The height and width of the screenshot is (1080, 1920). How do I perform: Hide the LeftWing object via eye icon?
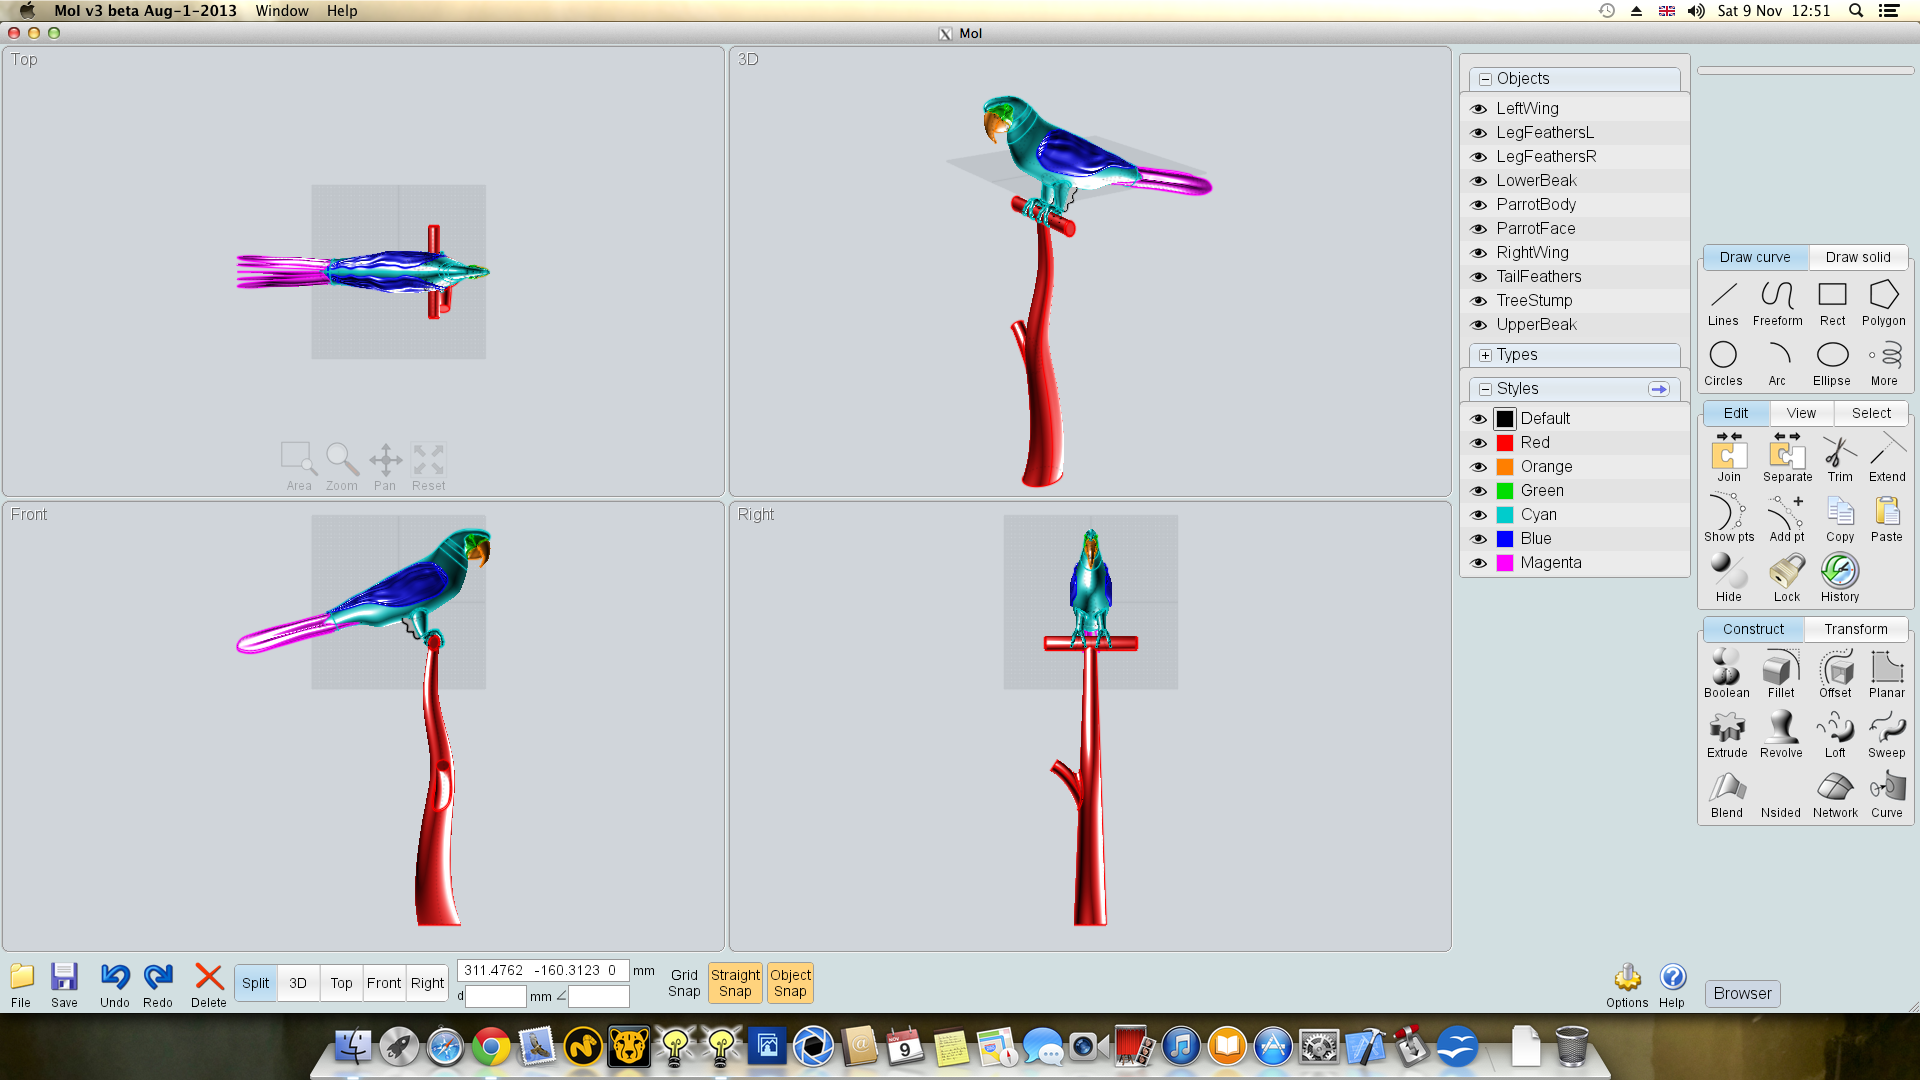click(1479, 109)
